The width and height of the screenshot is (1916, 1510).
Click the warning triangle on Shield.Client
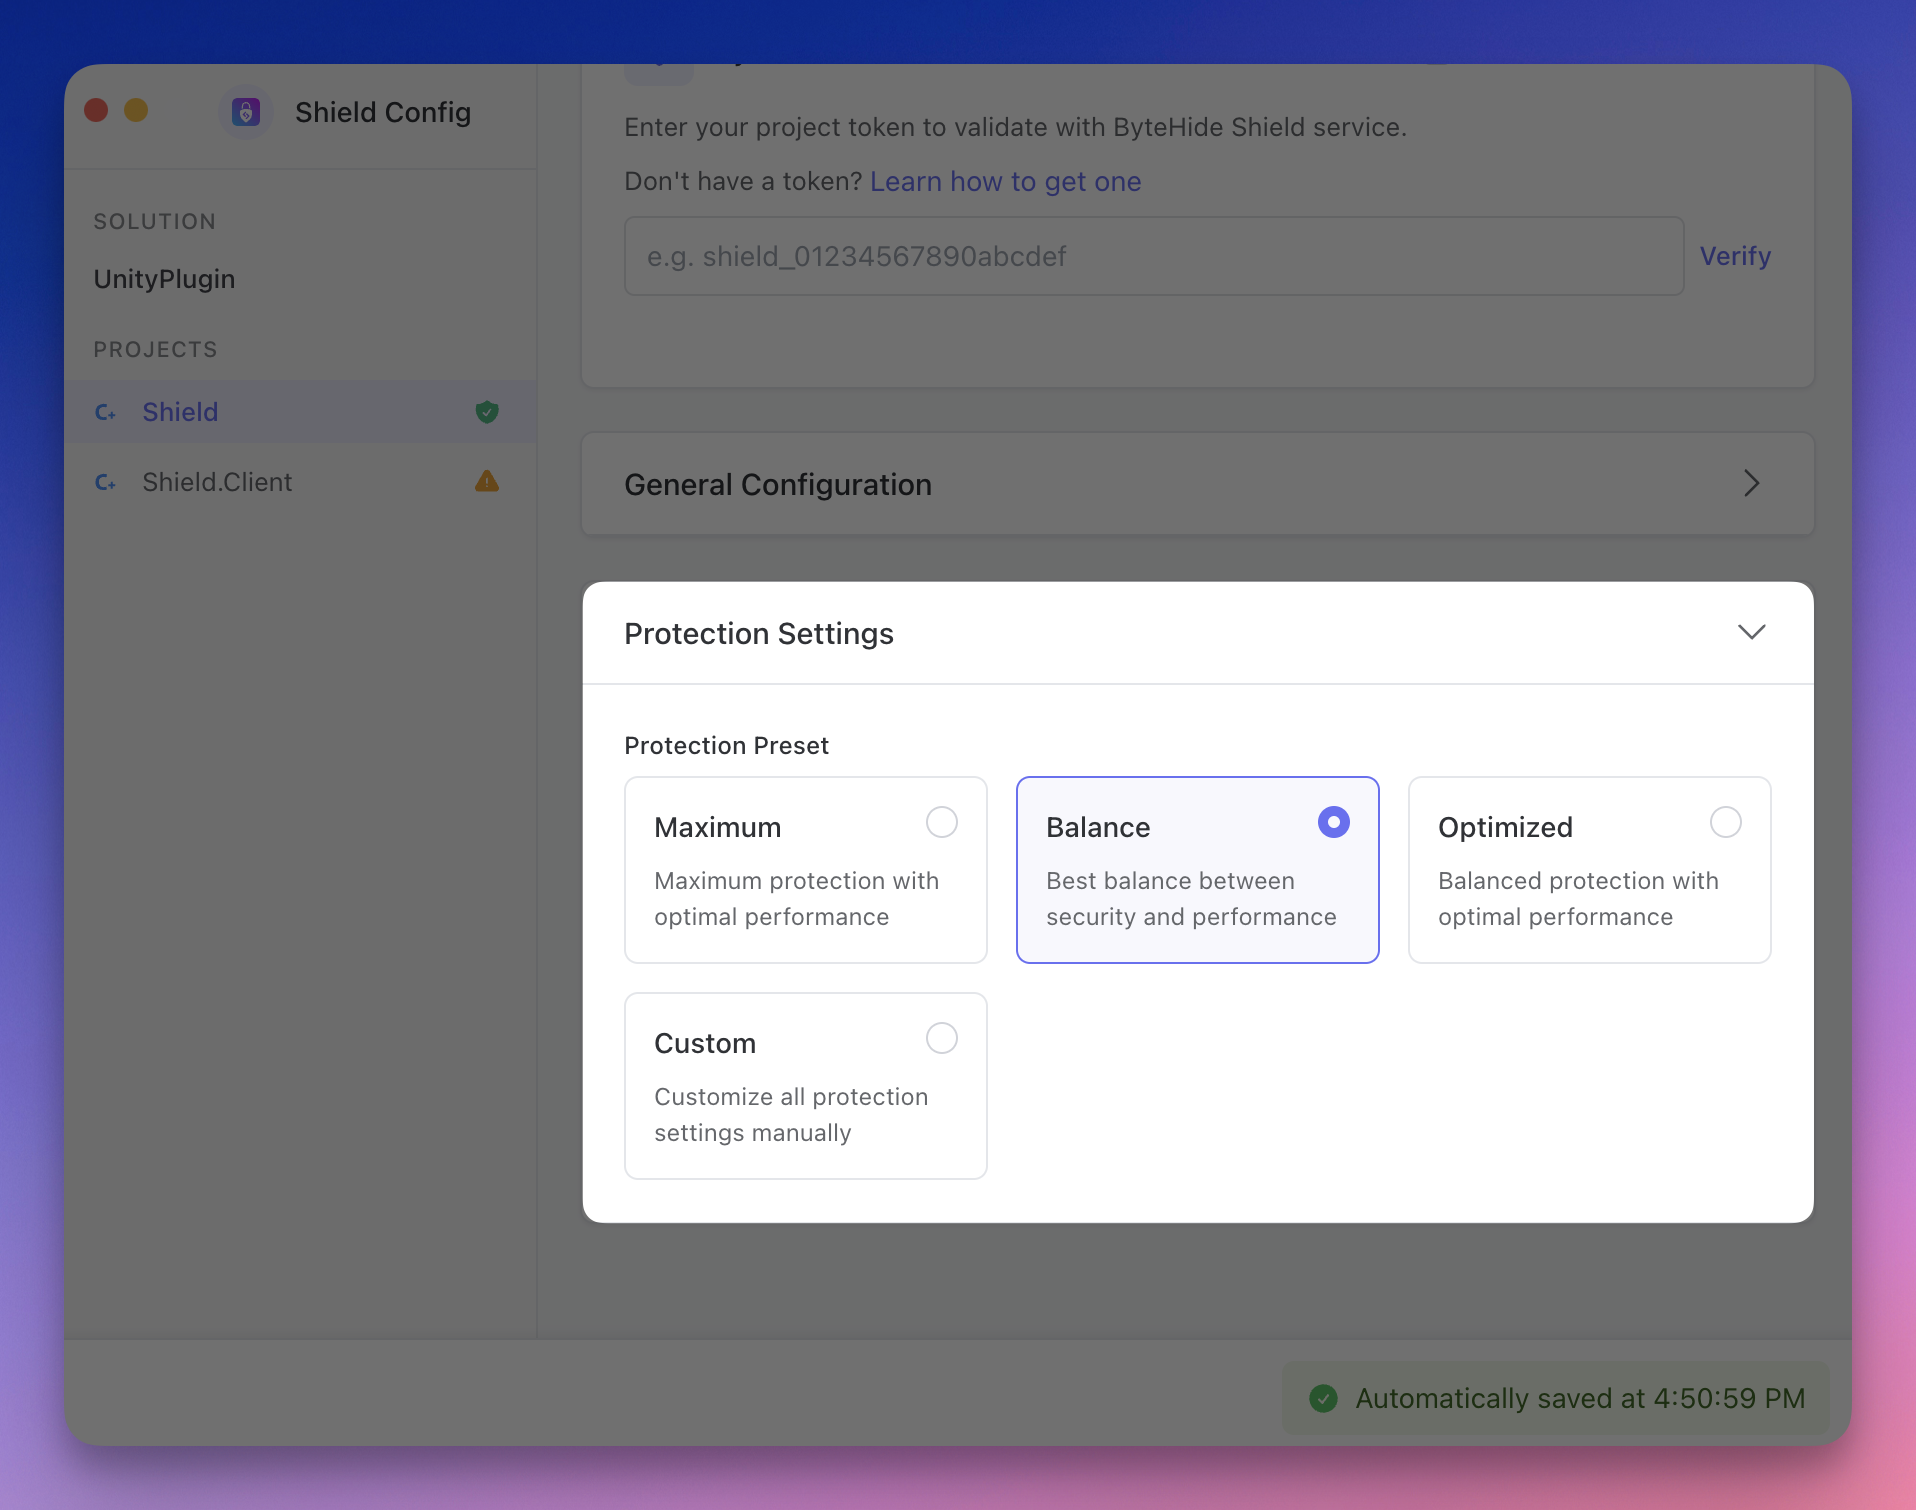coord(487,481)
